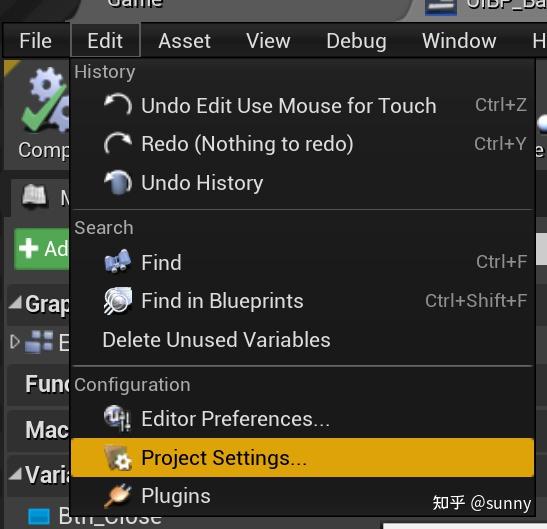Click the Compile toolbar icon
Image resolution: width=547 pixels, height=529 pixels.
(x=44, y=101)
